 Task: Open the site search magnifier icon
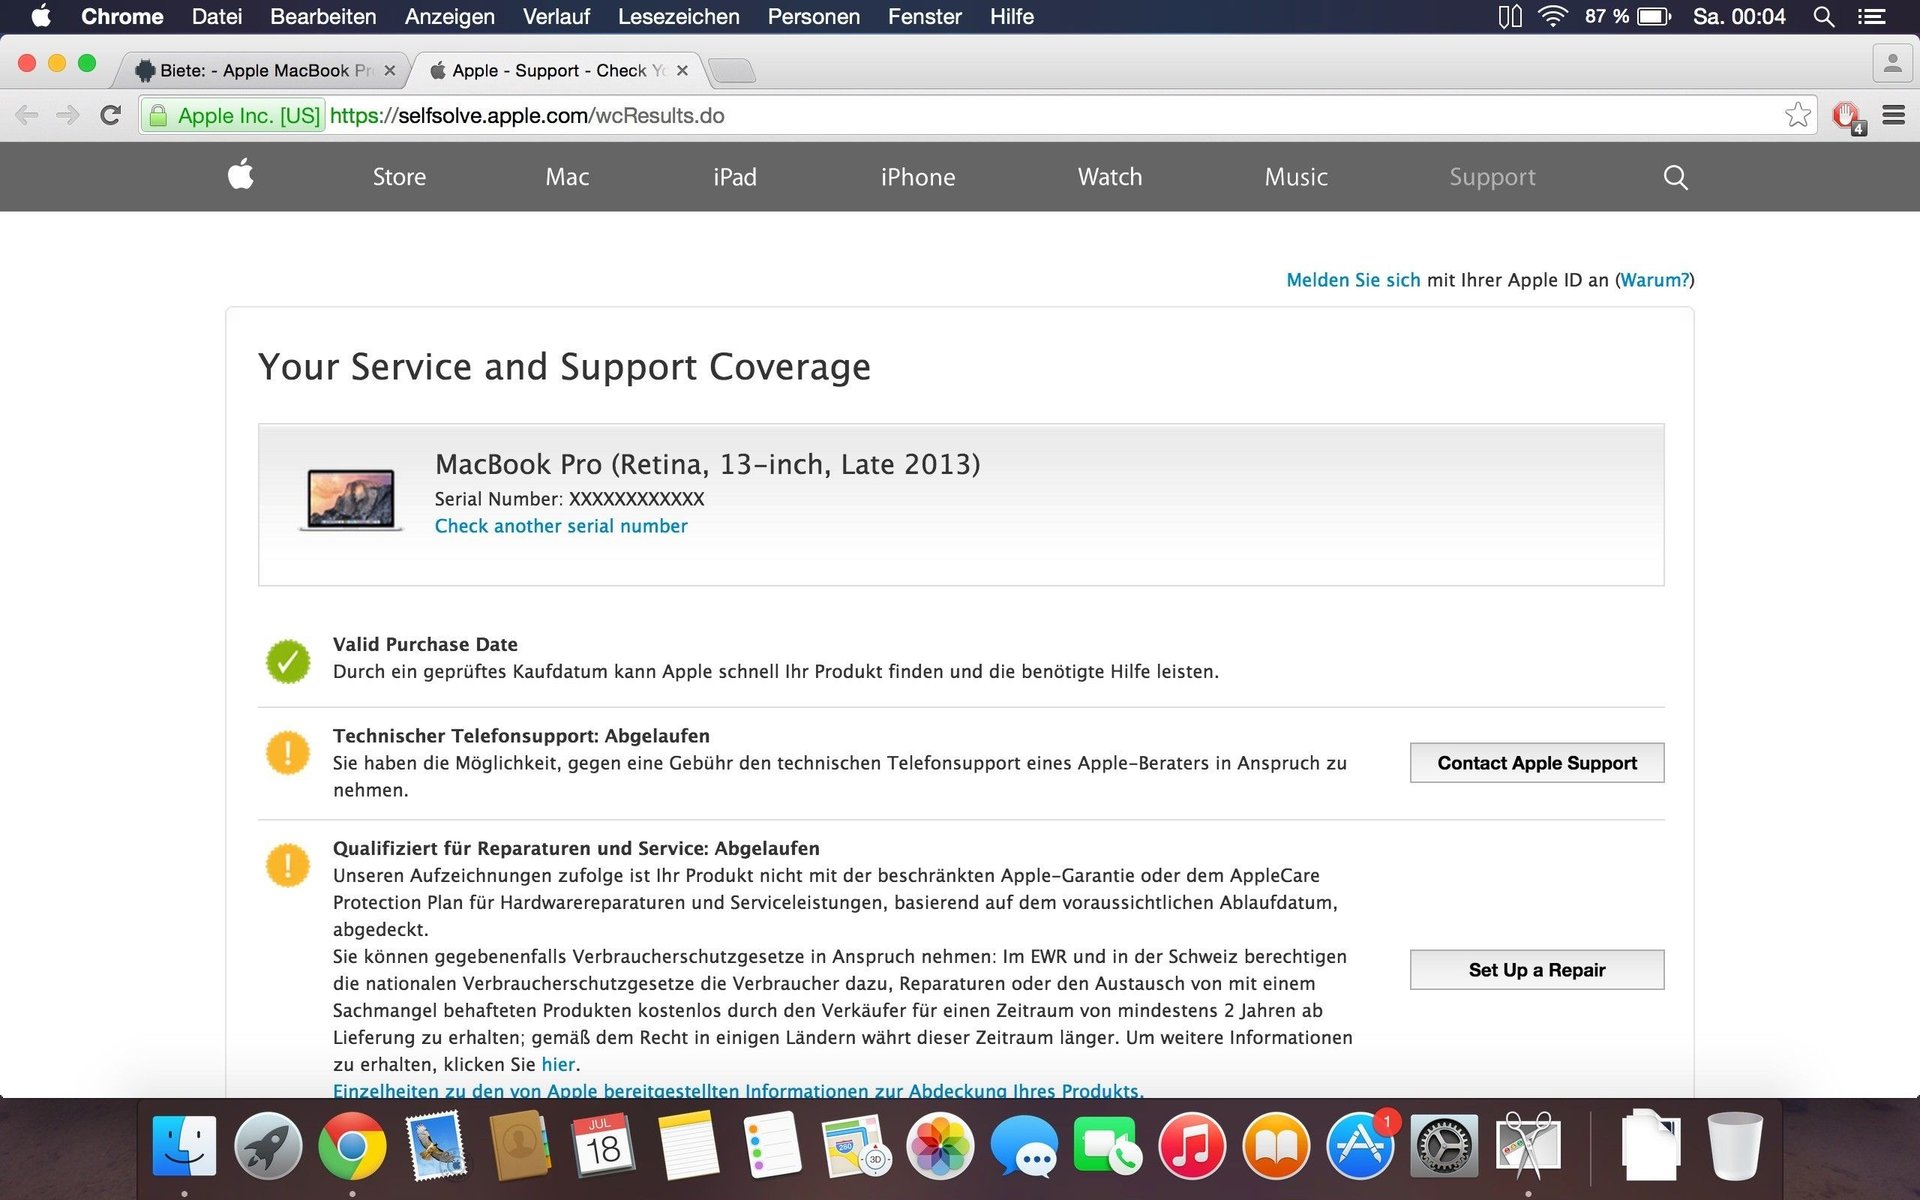(x=1675, y=177)
